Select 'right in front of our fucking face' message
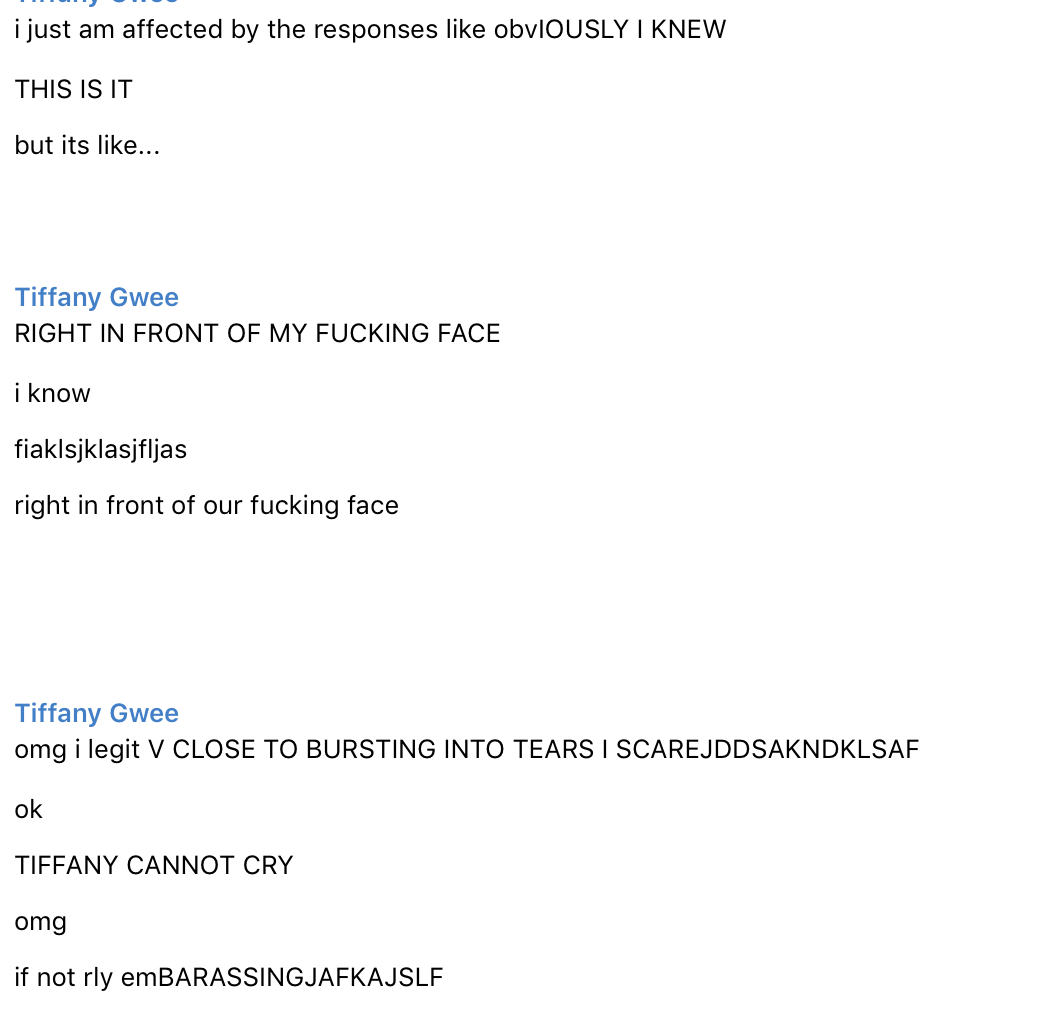The width and height of the screenshot is (1048, 1022). click(x=207, y=506)
